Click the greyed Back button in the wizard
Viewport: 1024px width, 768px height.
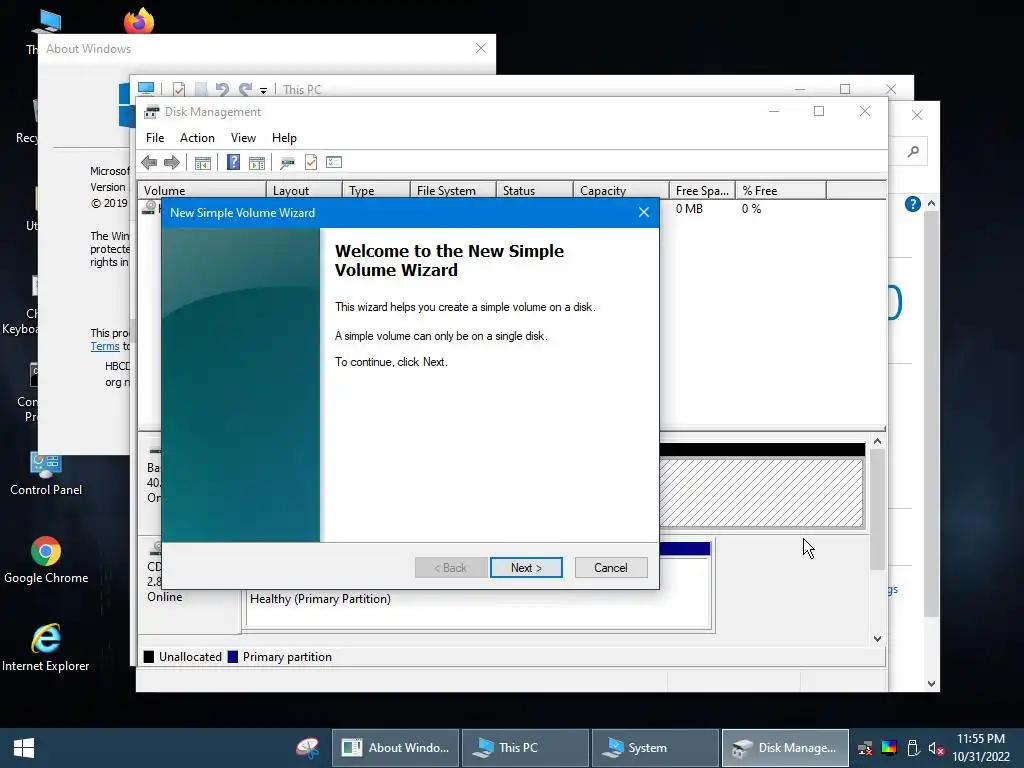pyautogui.click(x=451, y=568)
